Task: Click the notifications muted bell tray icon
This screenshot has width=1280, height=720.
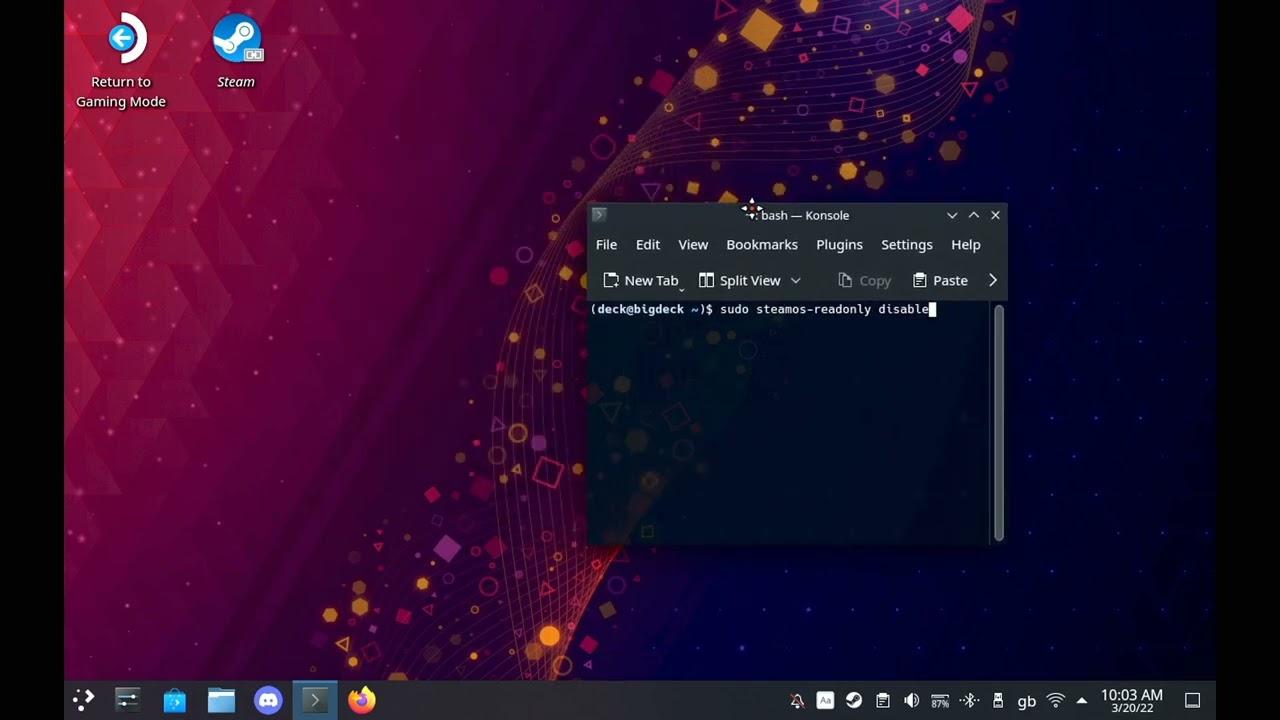Action: click(x=797, y=701)
